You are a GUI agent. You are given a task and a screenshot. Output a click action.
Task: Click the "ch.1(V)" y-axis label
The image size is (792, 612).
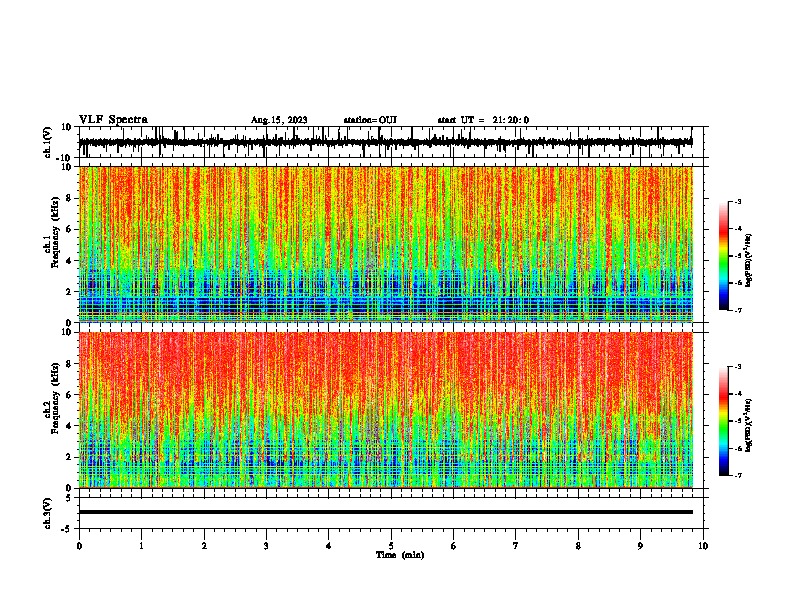(x=48, y=142)
